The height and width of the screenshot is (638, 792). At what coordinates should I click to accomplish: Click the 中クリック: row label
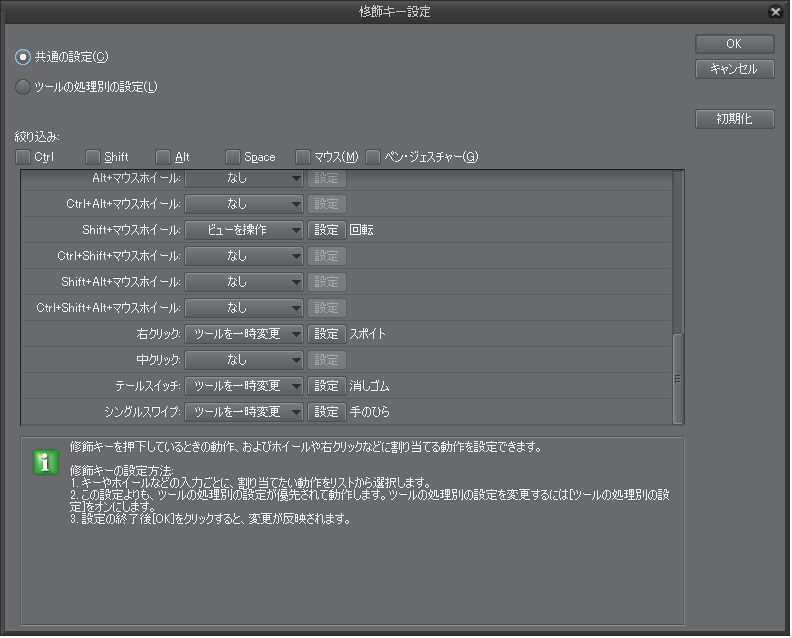(x=159, y=360)
